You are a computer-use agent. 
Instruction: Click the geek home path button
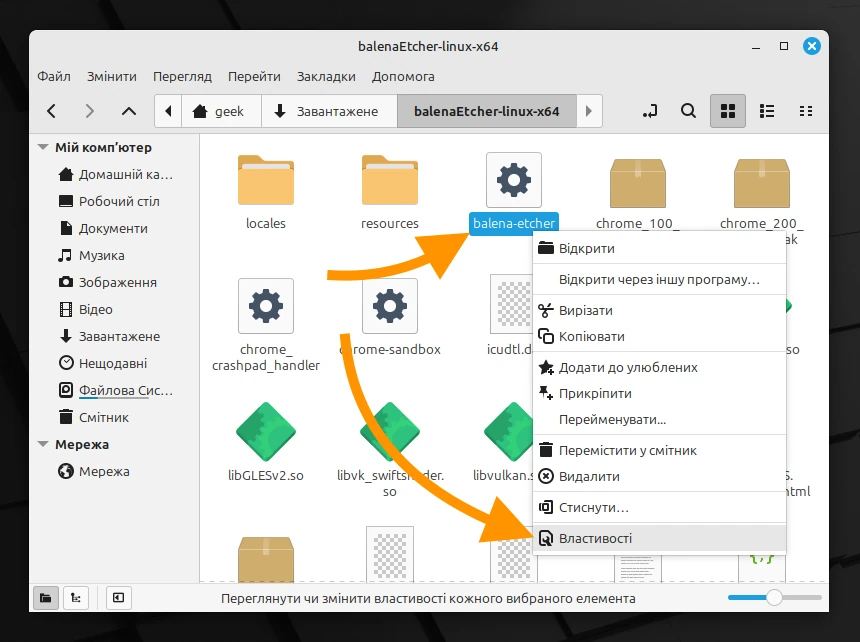coord(221,111)
